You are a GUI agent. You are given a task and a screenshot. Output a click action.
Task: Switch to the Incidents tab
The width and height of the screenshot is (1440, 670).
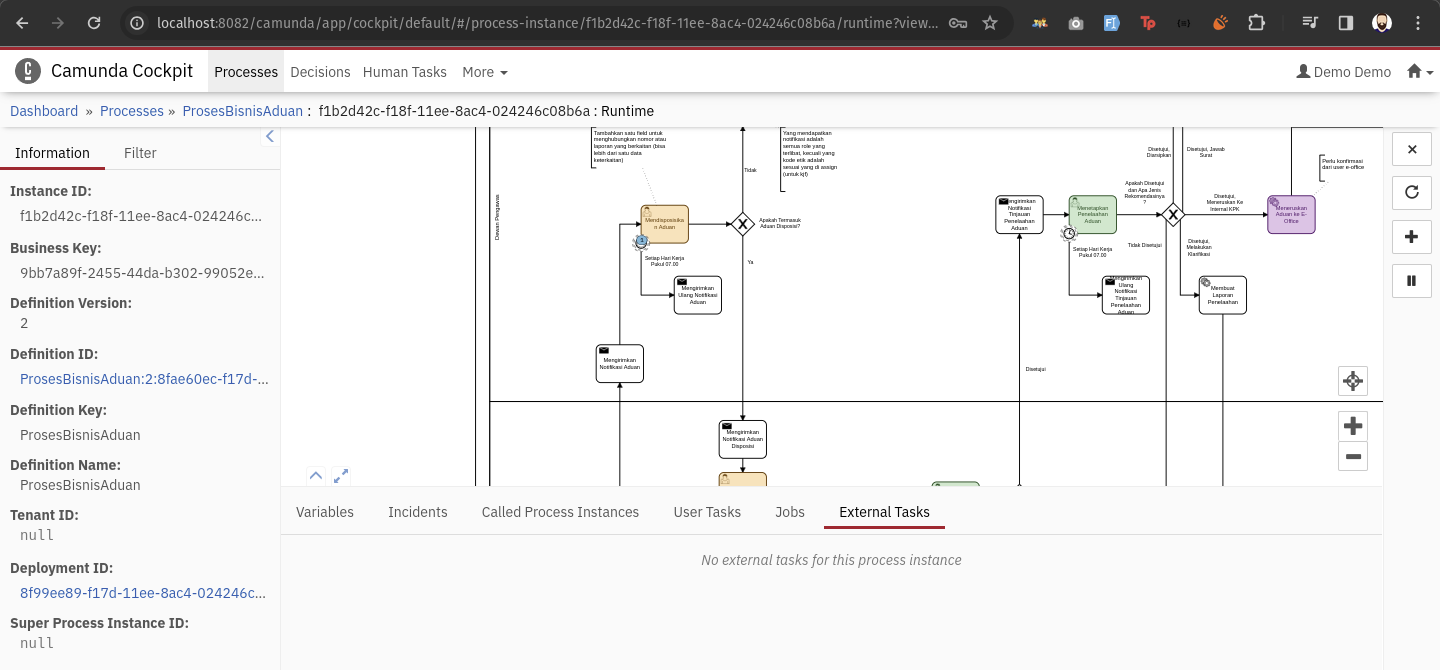pos(417,512)
